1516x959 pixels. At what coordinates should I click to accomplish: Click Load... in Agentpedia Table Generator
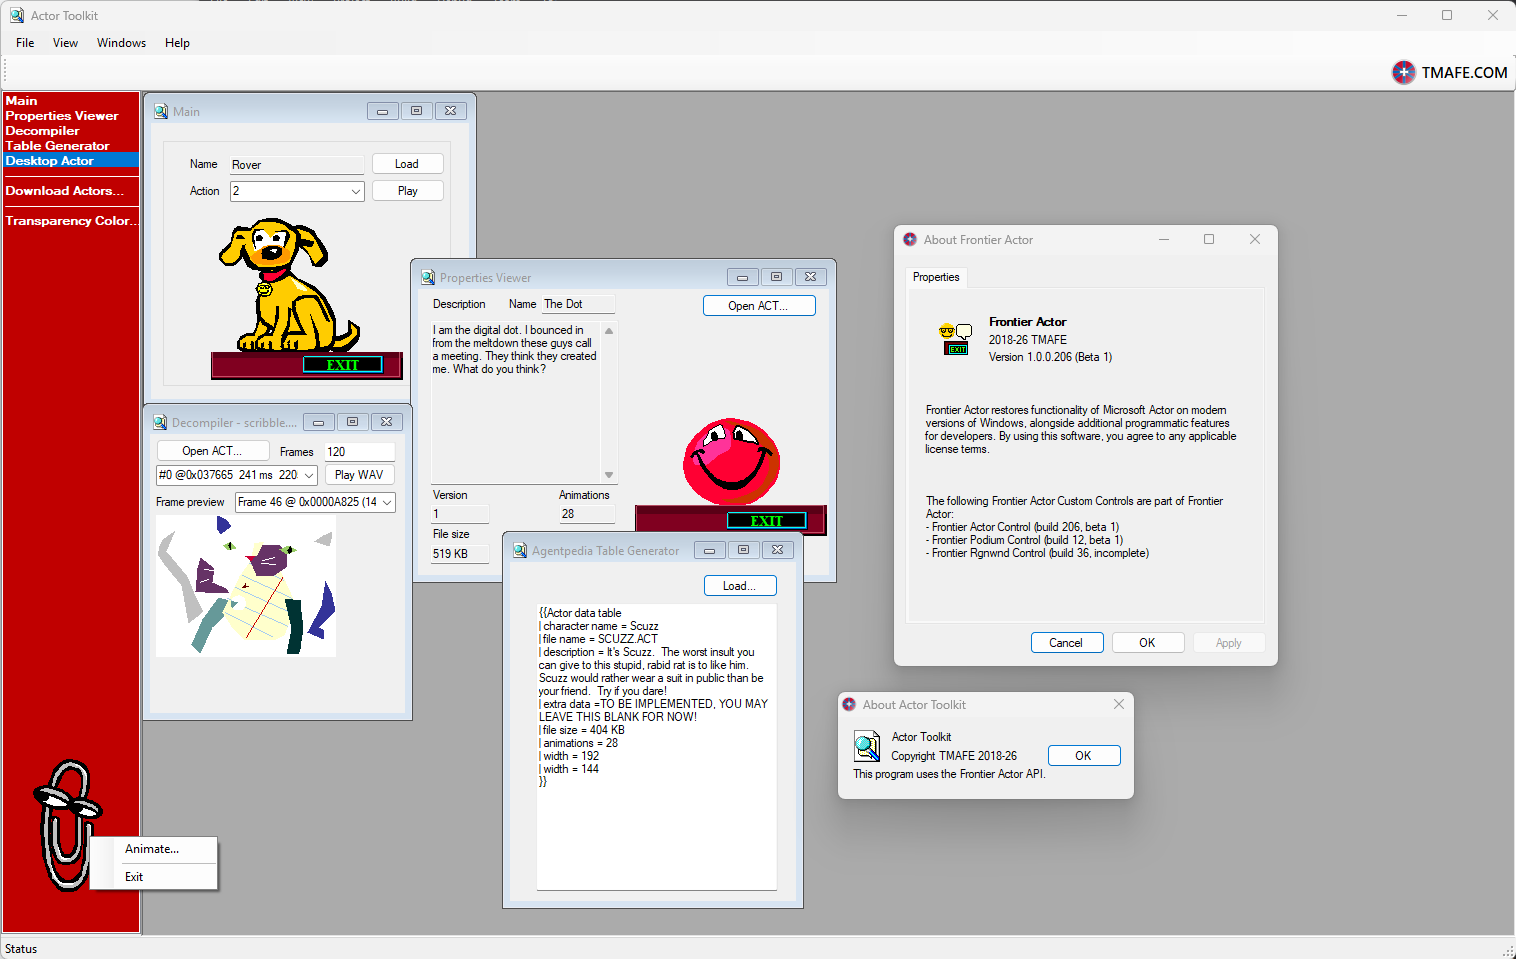click(740, 586)
